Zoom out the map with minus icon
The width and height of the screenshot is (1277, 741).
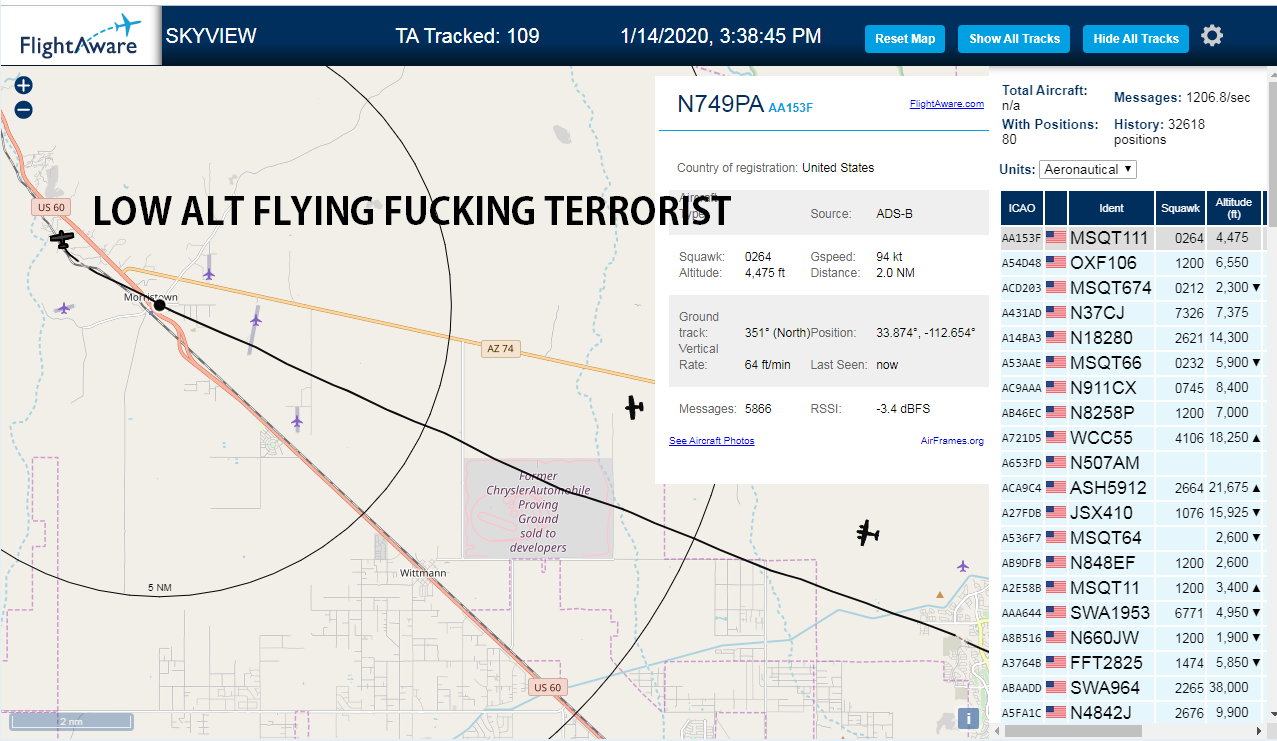point(24,110)
